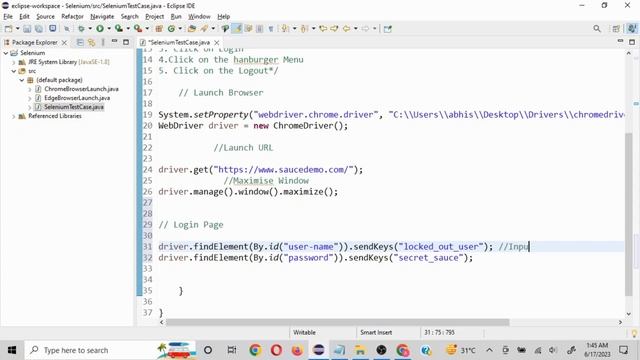Click the Save All toolbar icon
Screen dimensions: 640x360
tap(39, 29)
